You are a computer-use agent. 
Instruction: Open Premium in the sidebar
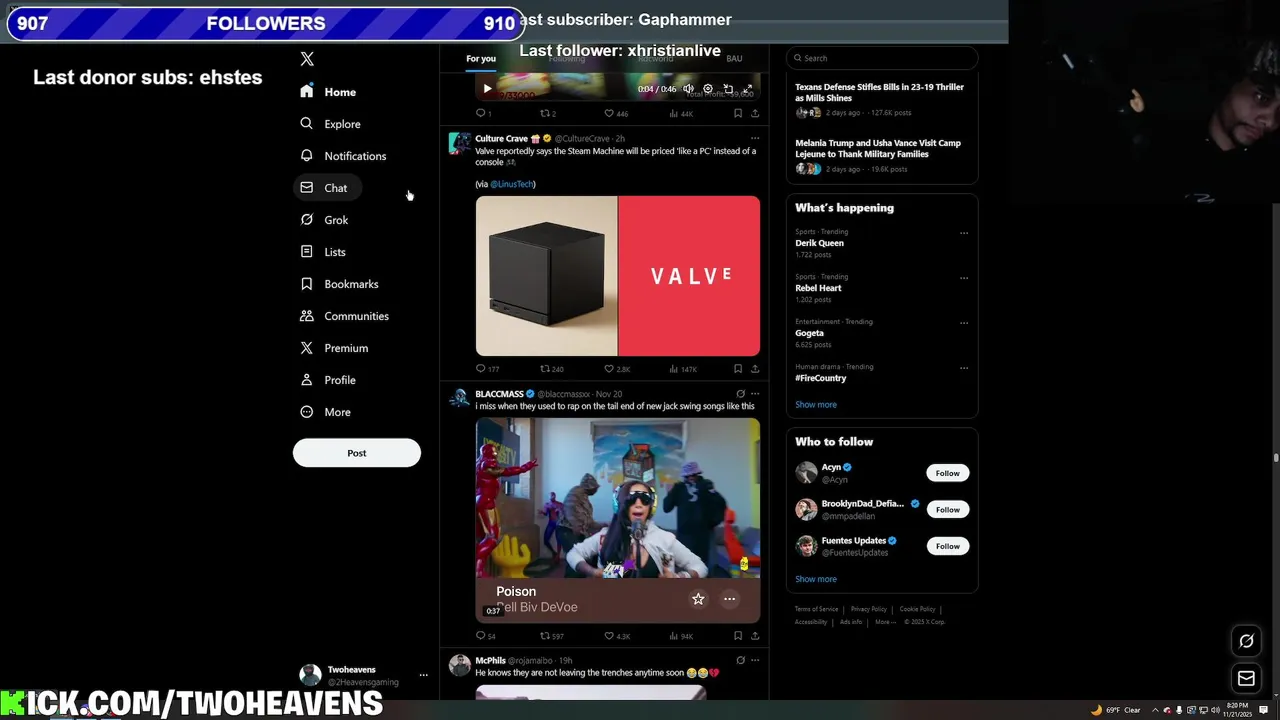pos(334,348)
